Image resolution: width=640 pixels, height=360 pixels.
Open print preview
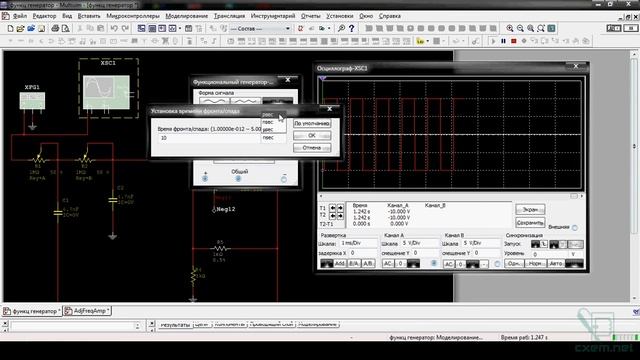65,29
